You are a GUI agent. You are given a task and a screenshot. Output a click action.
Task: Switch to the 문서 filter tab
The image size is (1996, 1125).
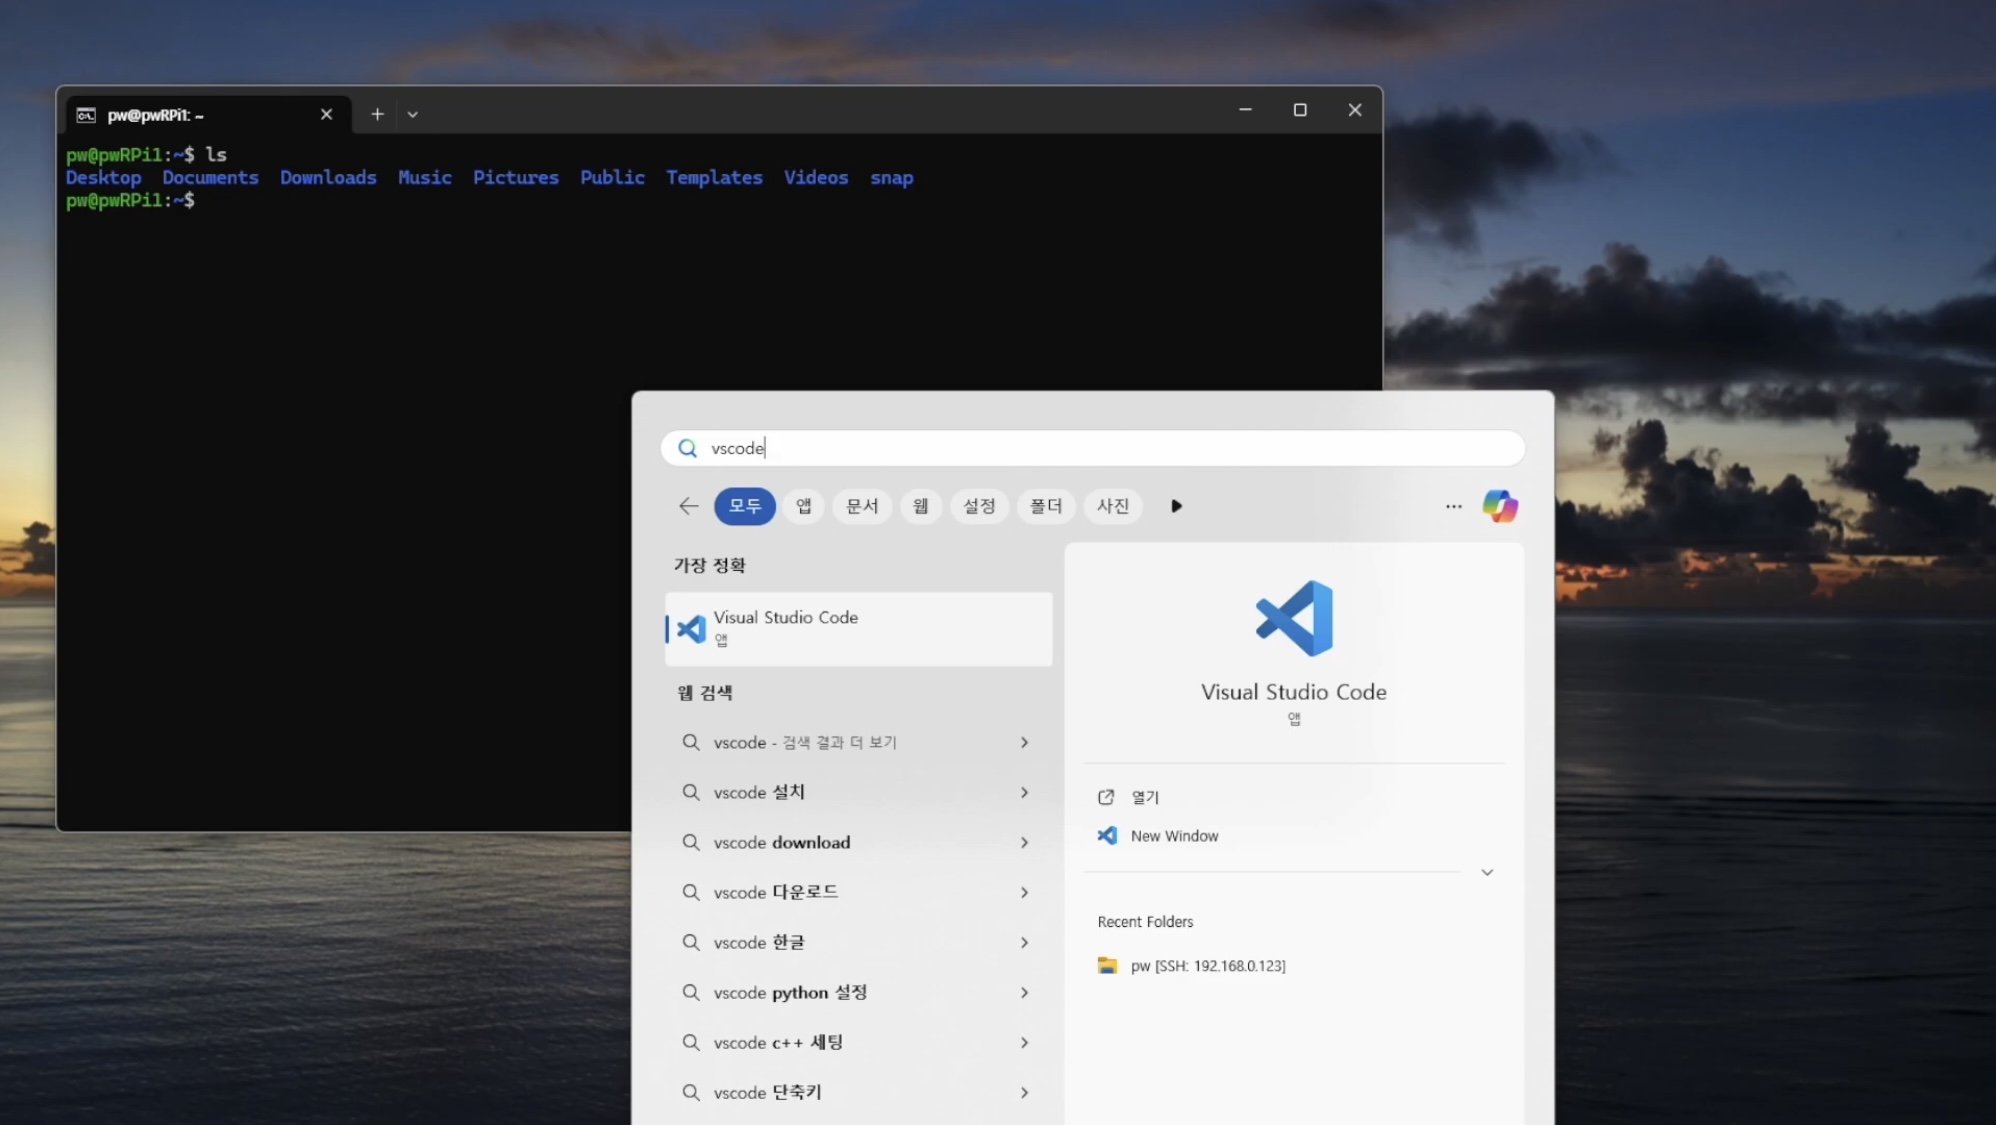pyautogui.click(x=861, y=506)
